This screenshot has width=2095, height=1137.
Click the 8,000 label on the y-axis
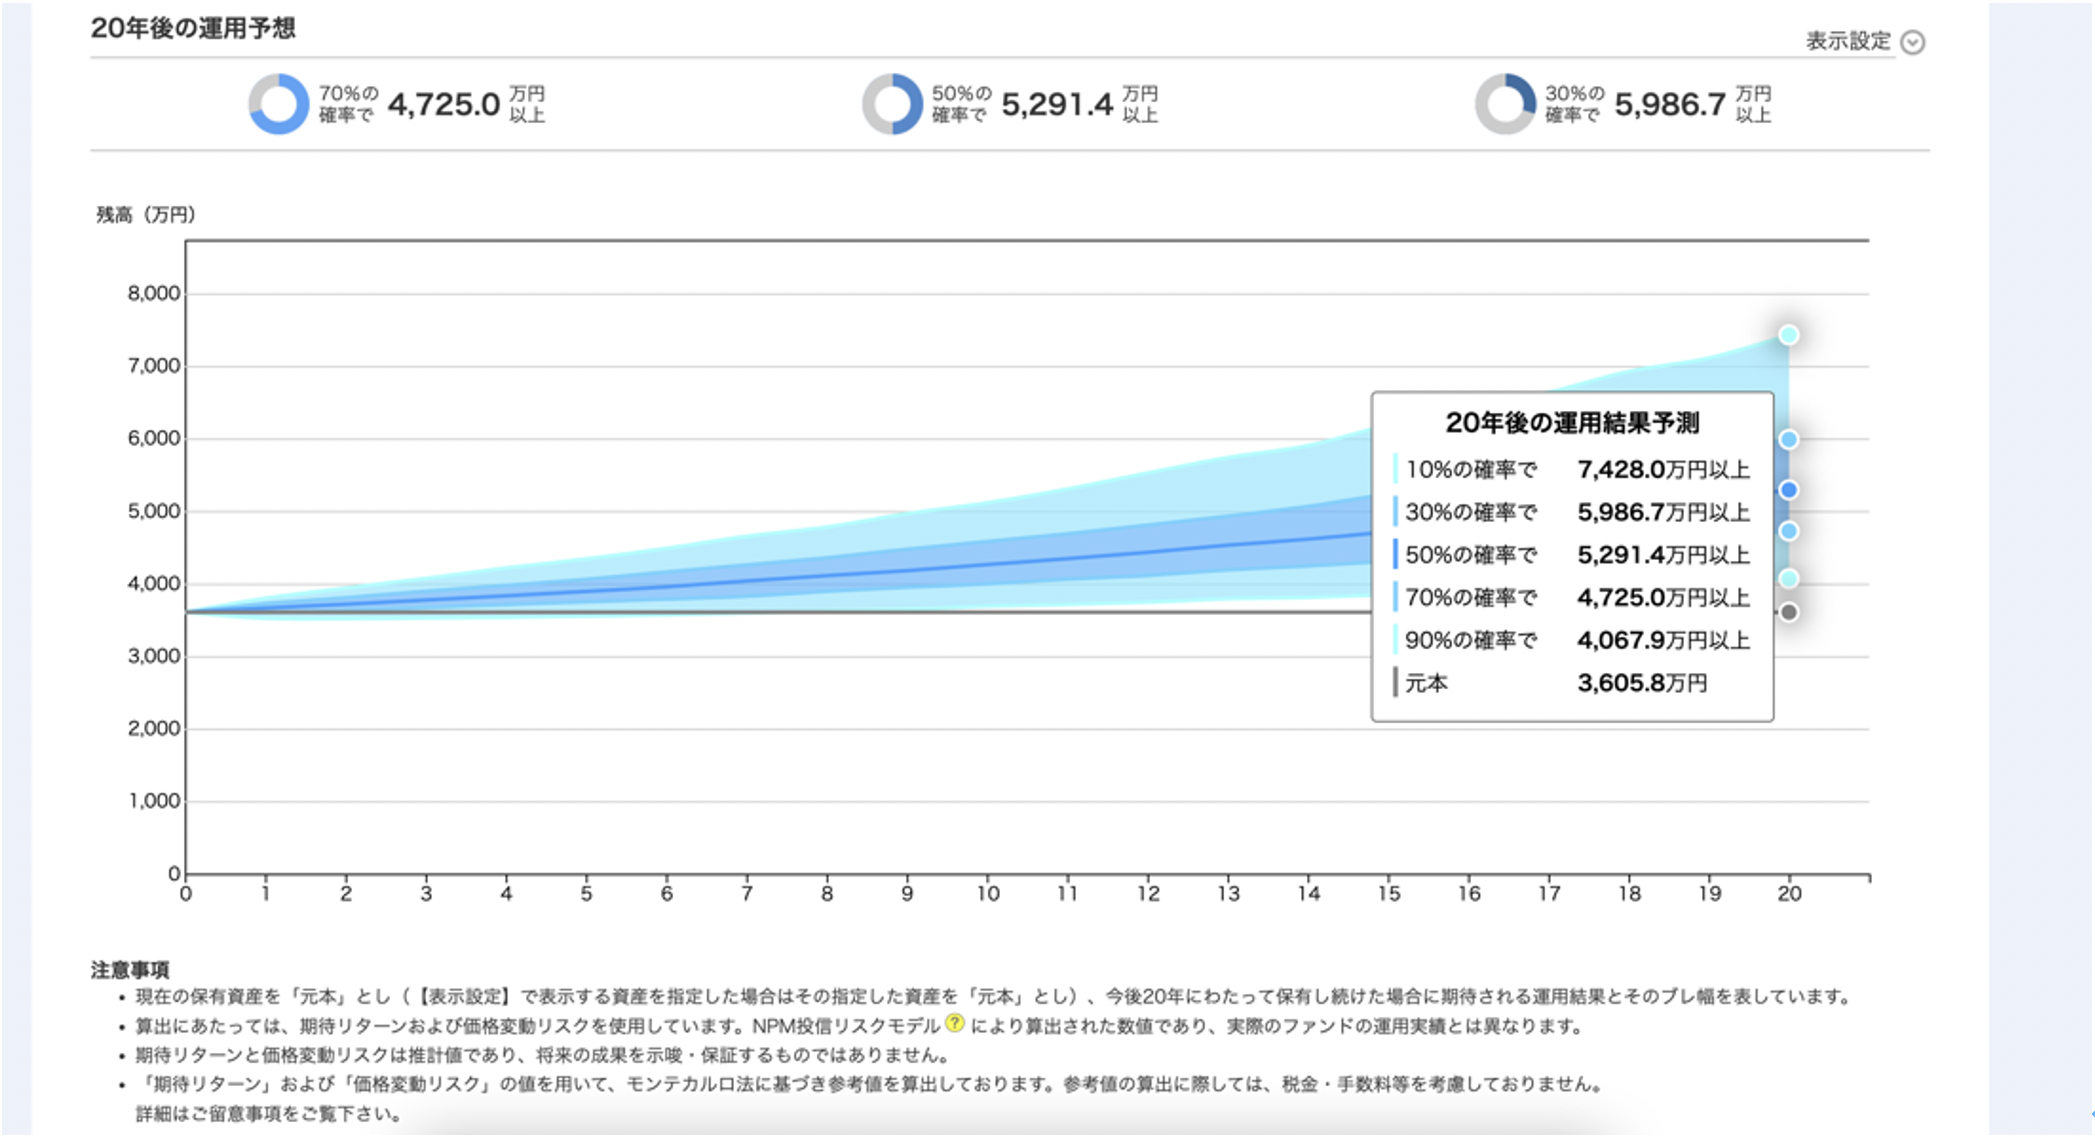153,293
